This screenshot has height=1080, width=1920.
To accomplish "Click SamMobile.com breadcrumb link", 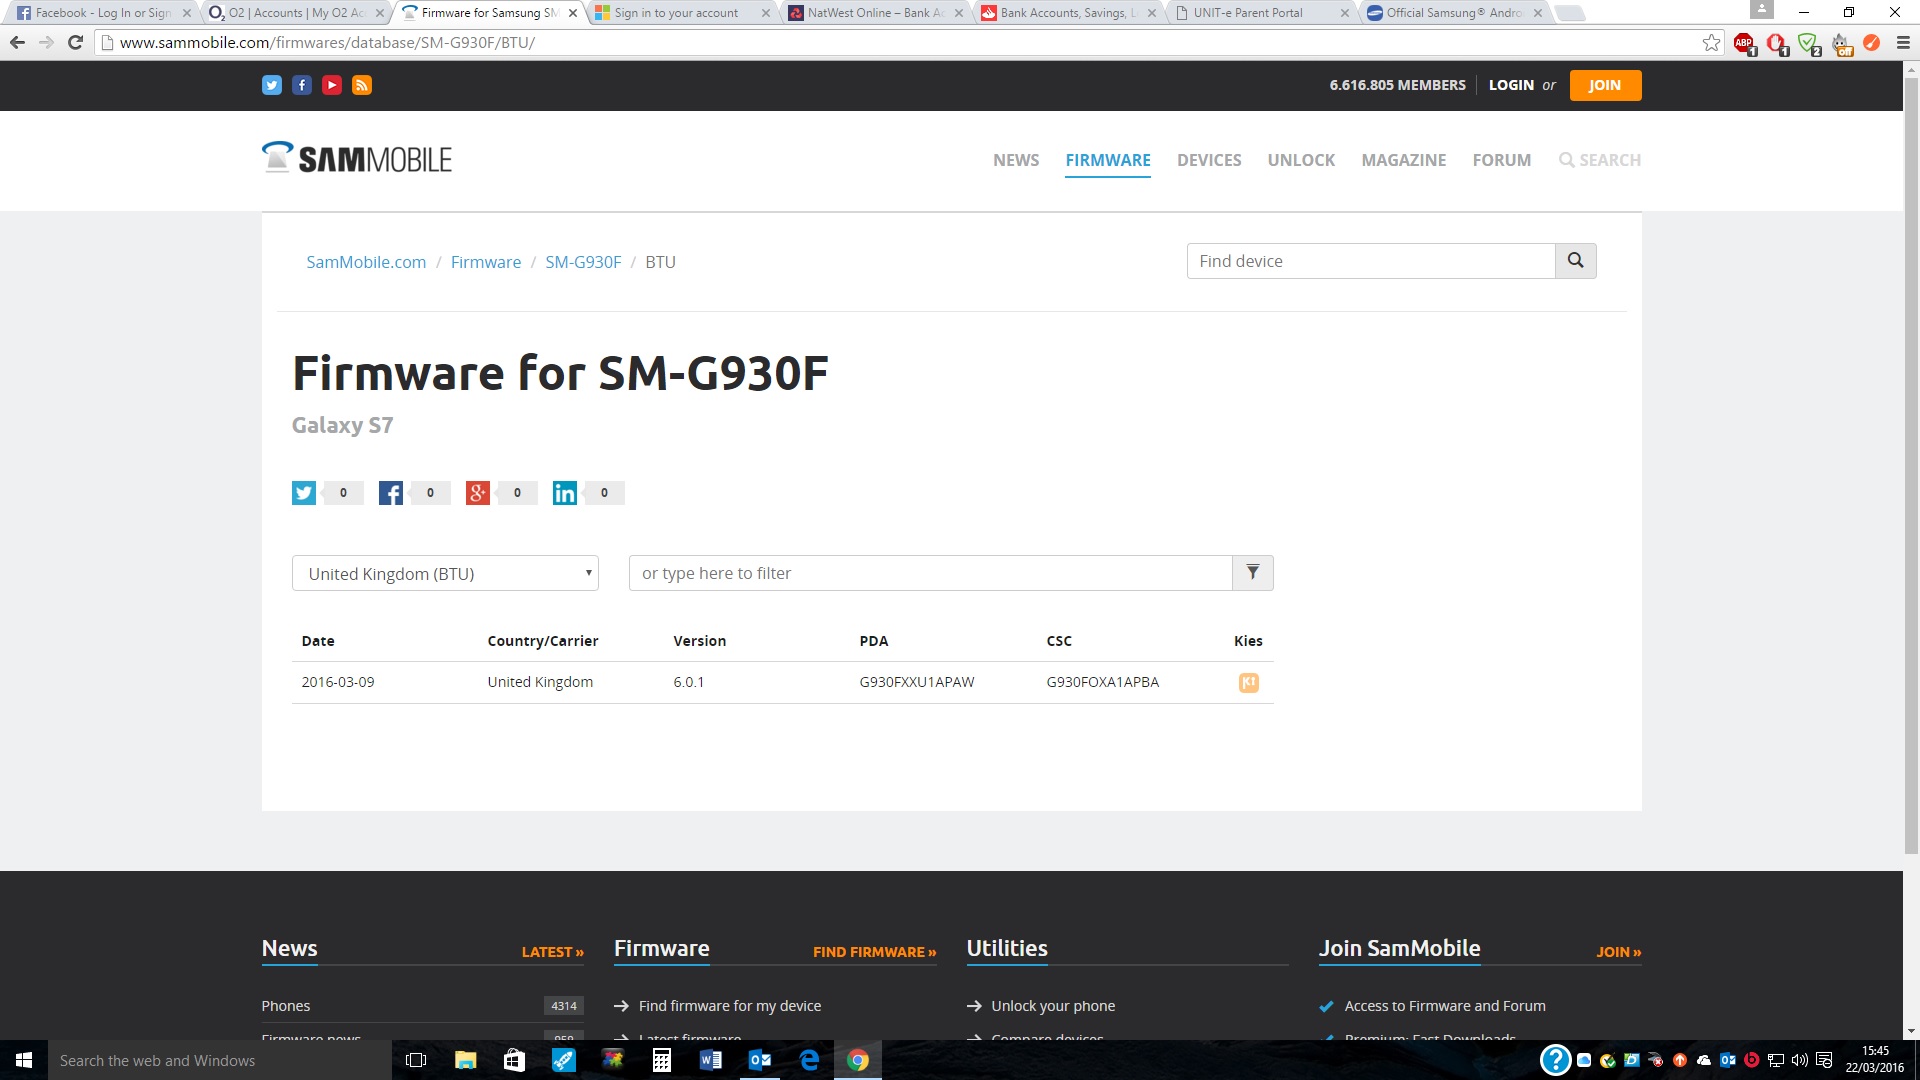I will [366, 262].
